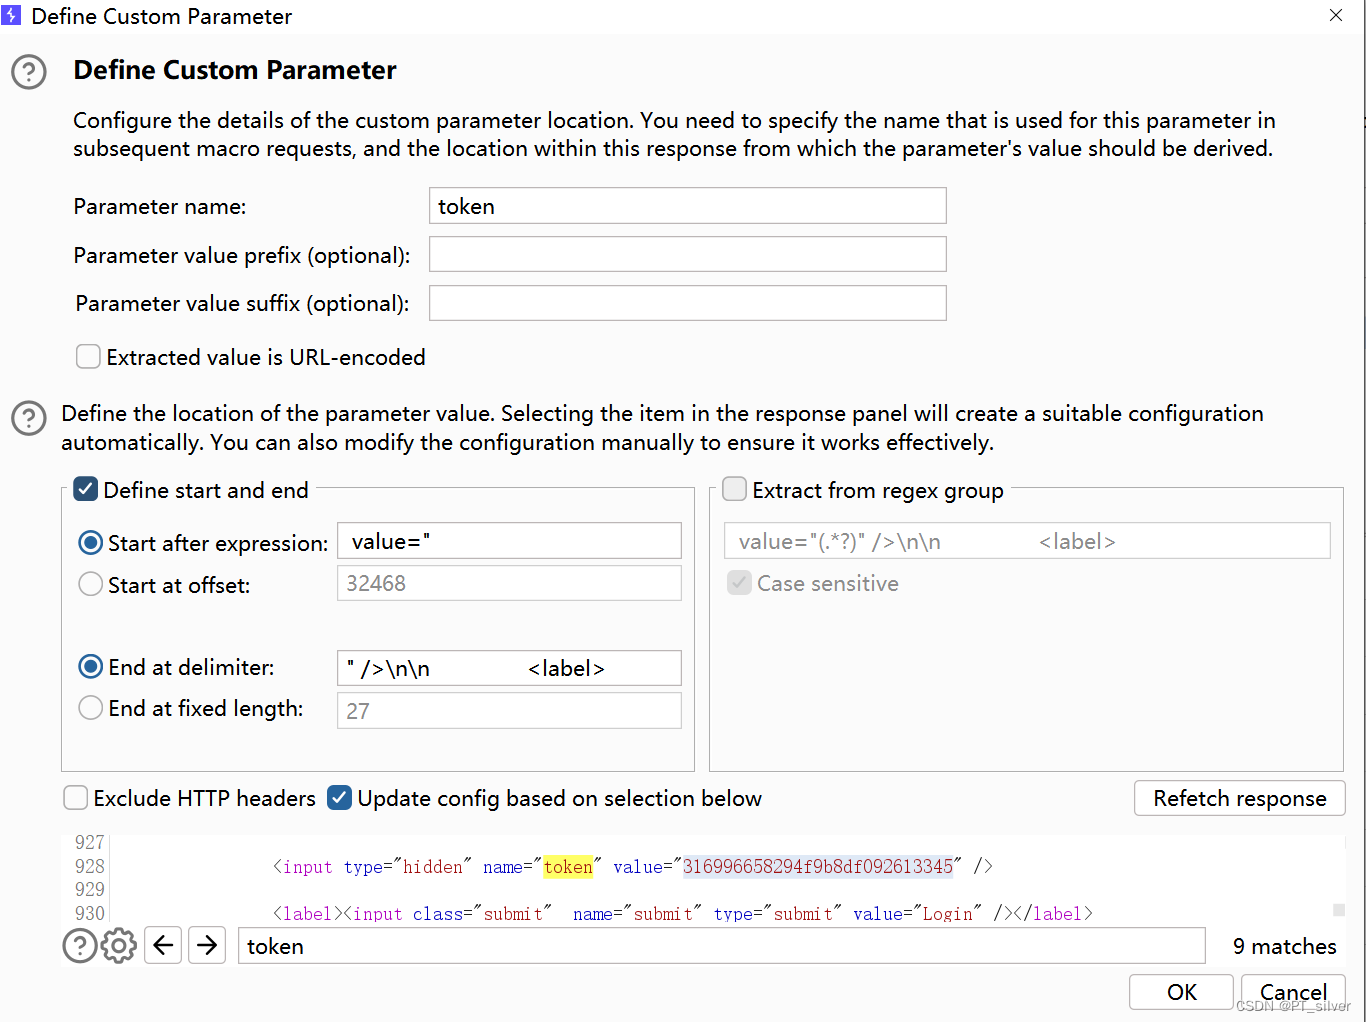1366x1022 pixels.
Task: Confirm with the OK button
Action: click(x=1181, y=992)
